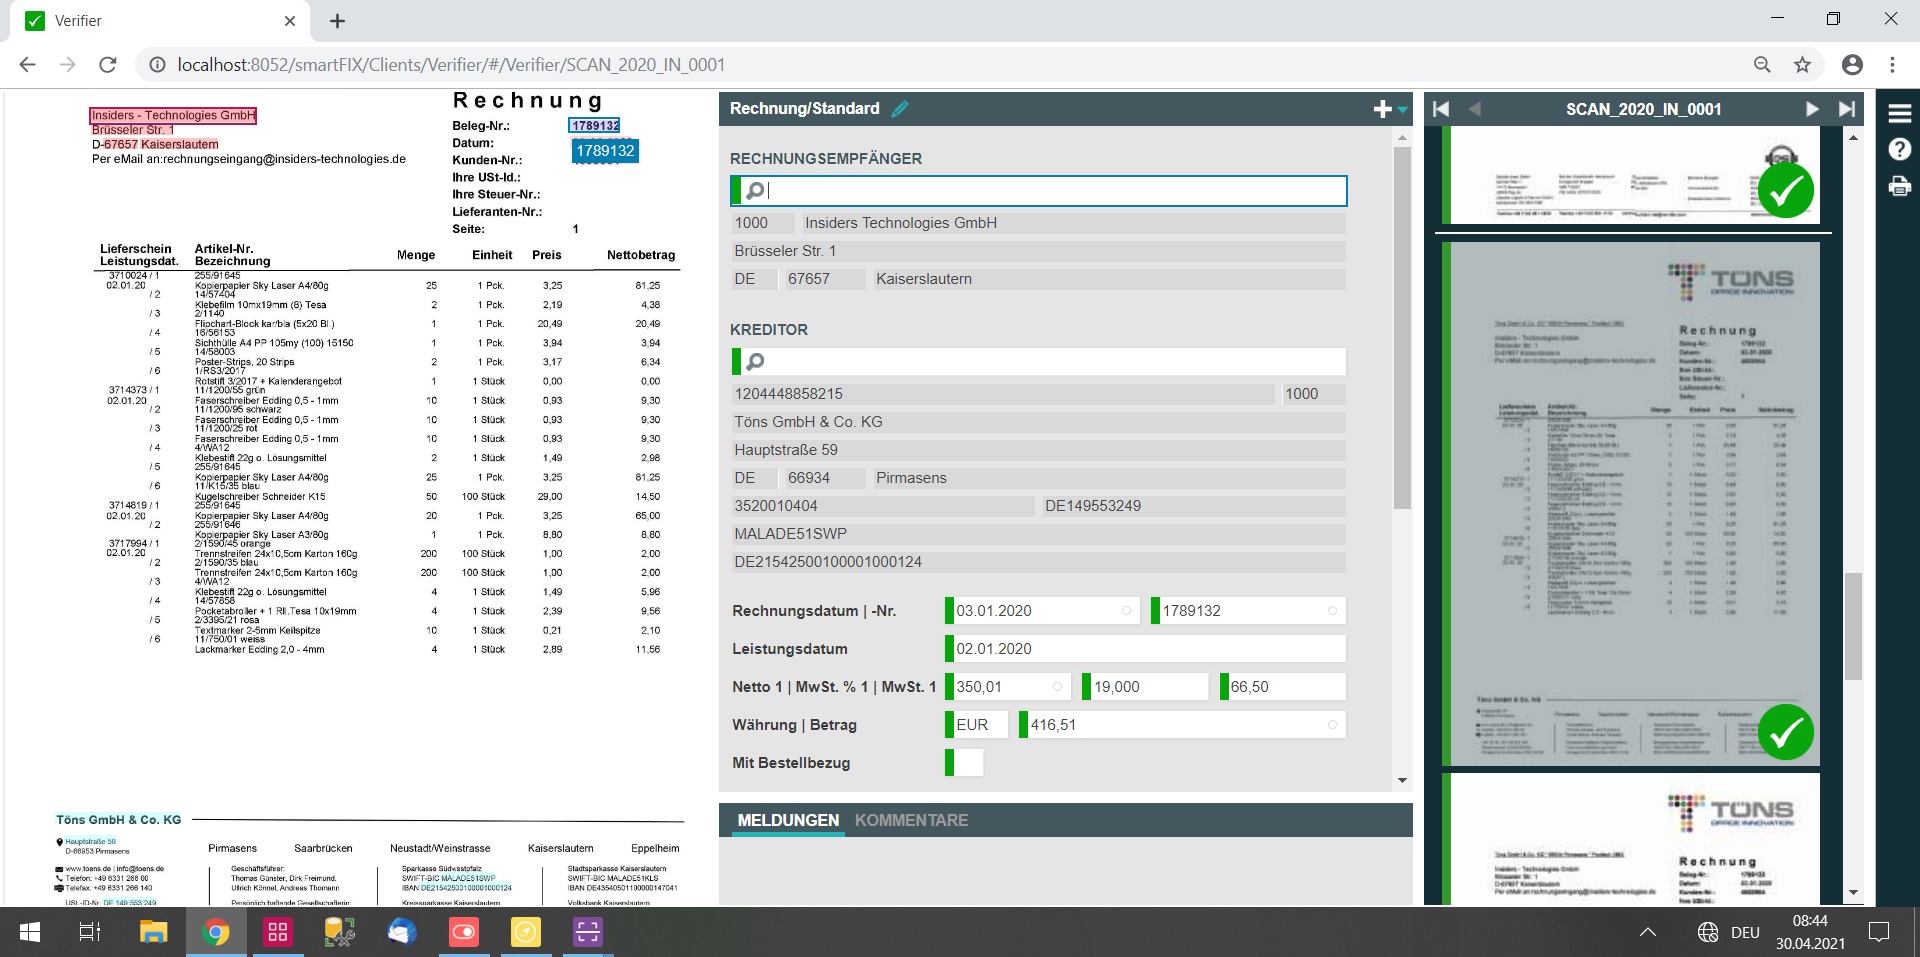Jump to the last document in batch
Viewport: 1920px width, 957px height.
1846,109
